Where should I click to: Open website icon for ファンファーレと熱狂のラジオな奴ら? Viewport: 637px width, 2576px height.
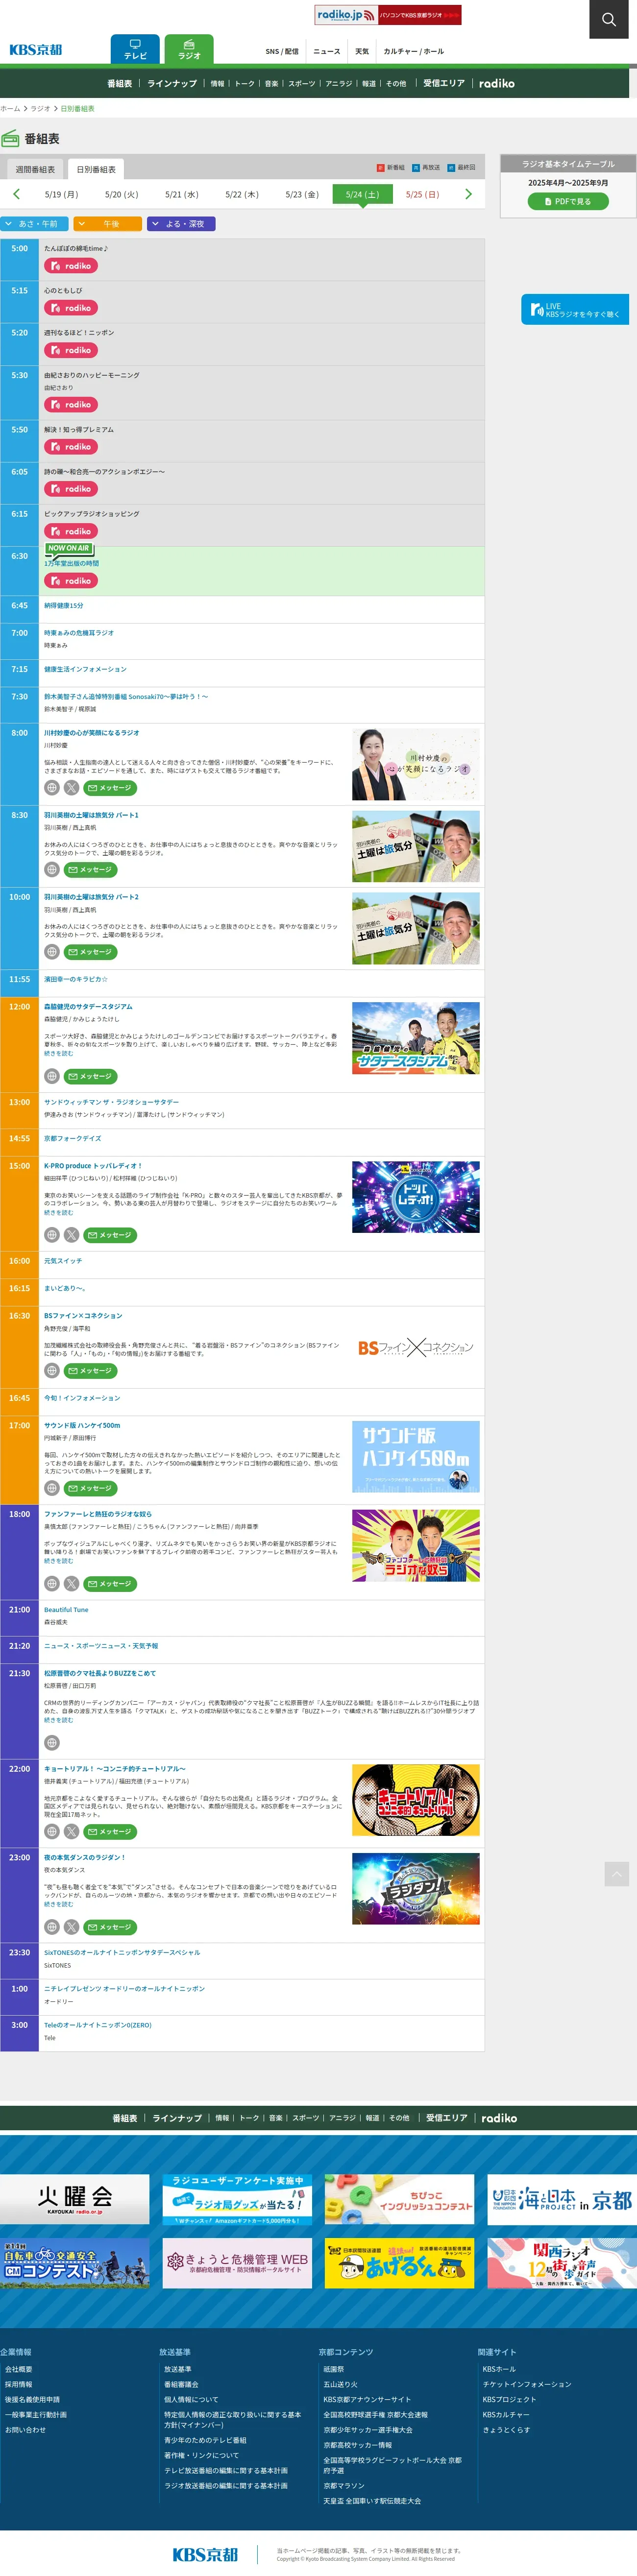click(52, 1584)
